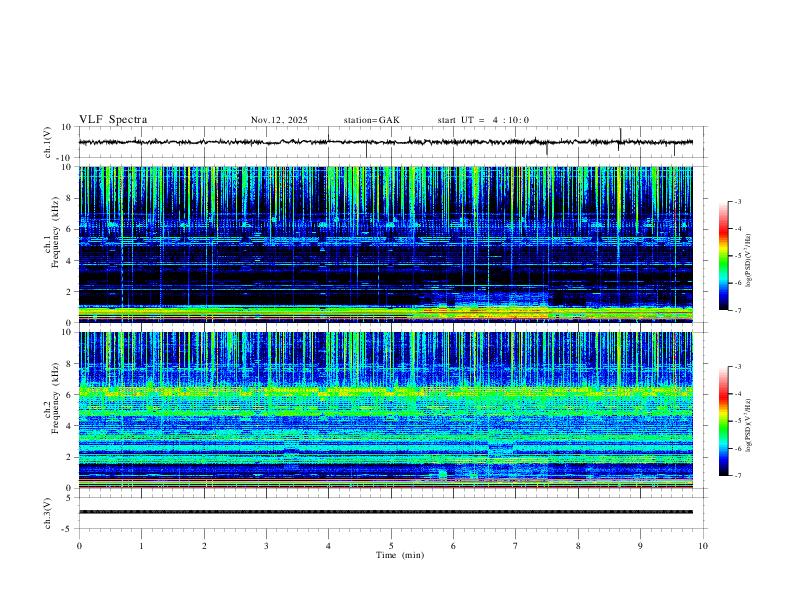Screen dimensions: 792x612
Task: Click time-axis tick label "9"
Action: coord(640,546)
